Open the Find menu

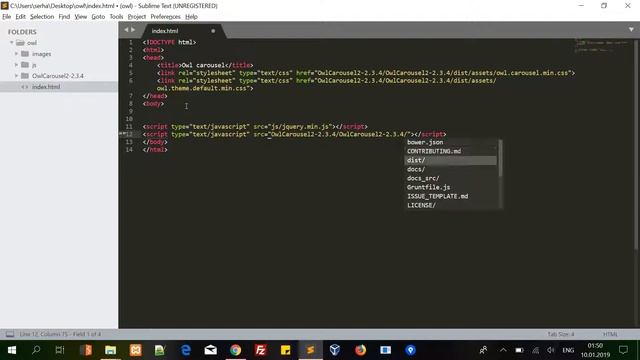point(64,17)
